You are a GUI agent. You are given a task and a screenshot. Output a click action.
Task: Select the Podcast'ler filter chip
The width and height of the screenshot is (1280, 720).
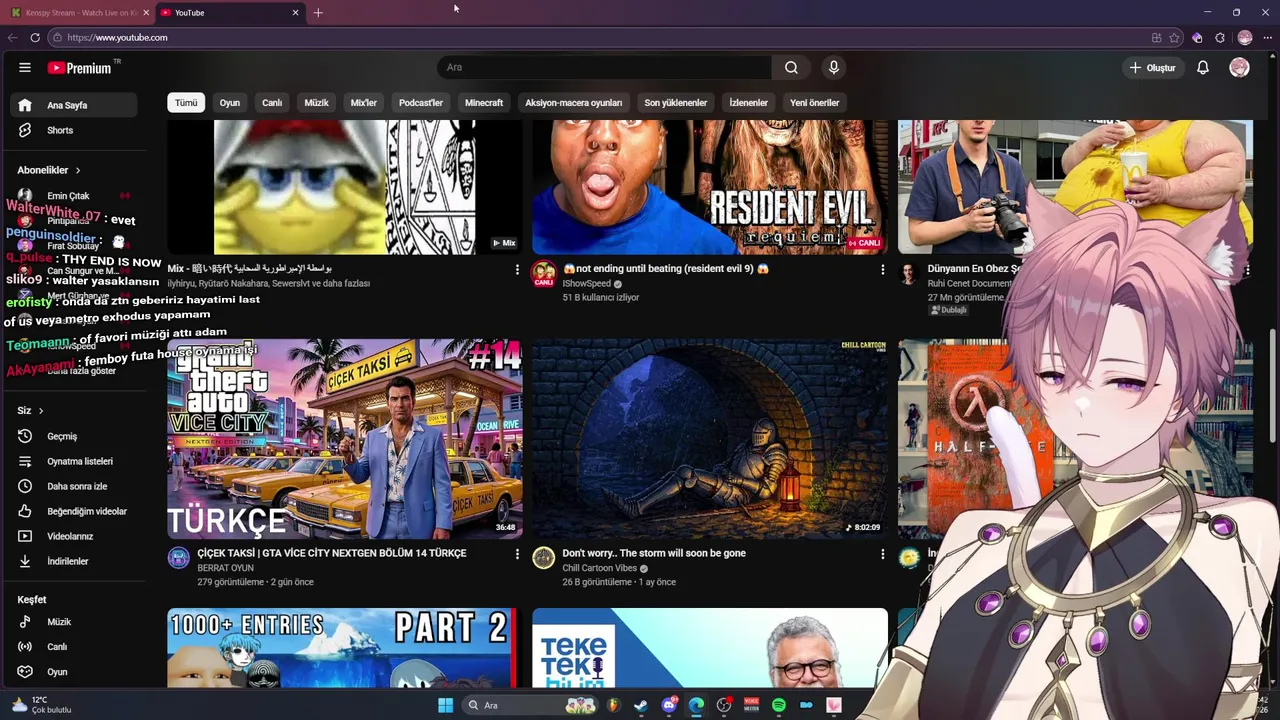(421, 102)
